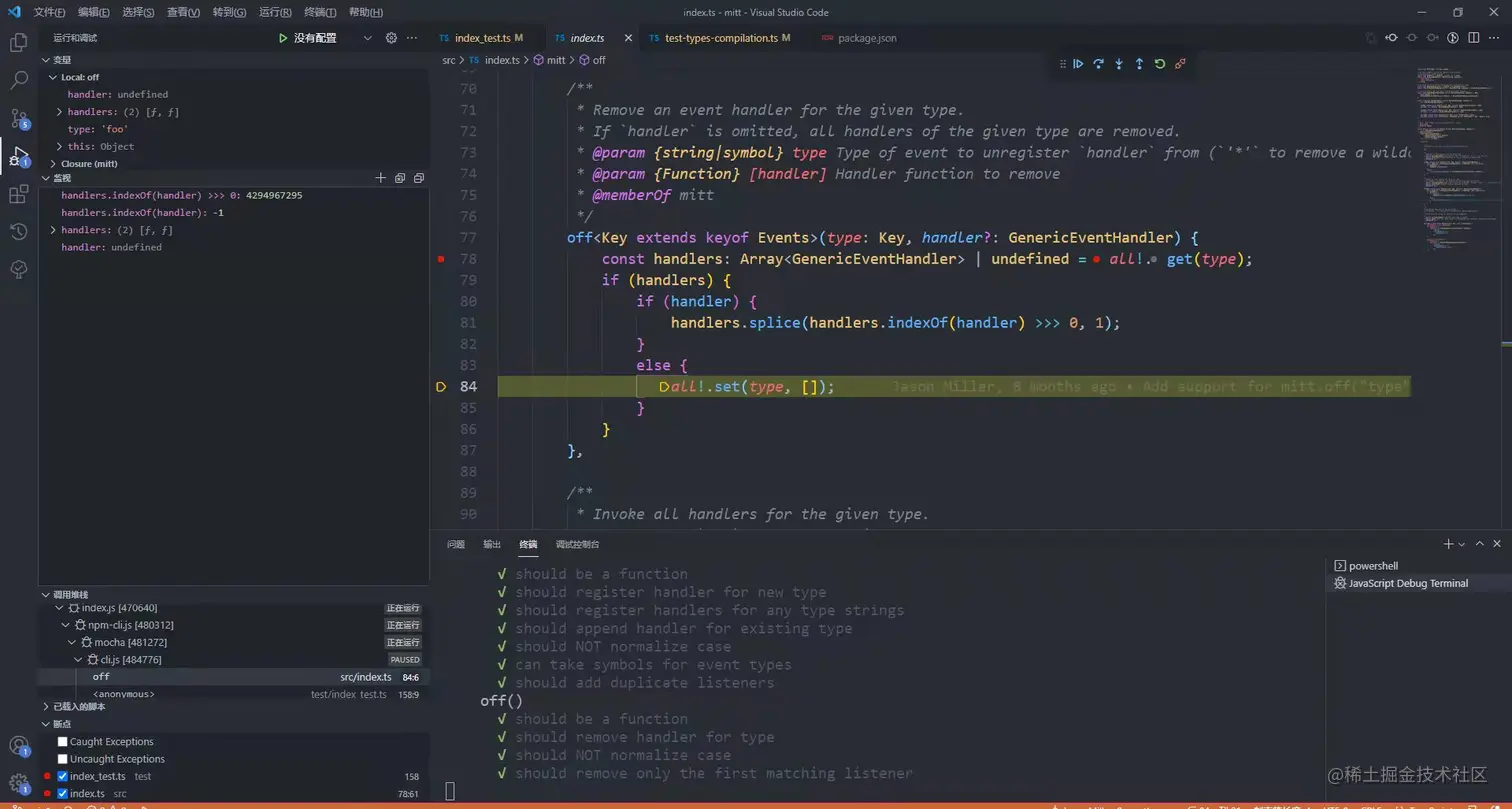1512x809 pixels.
Task: Expand handlers entry in watch section
Action: click(x=54, y=230)
